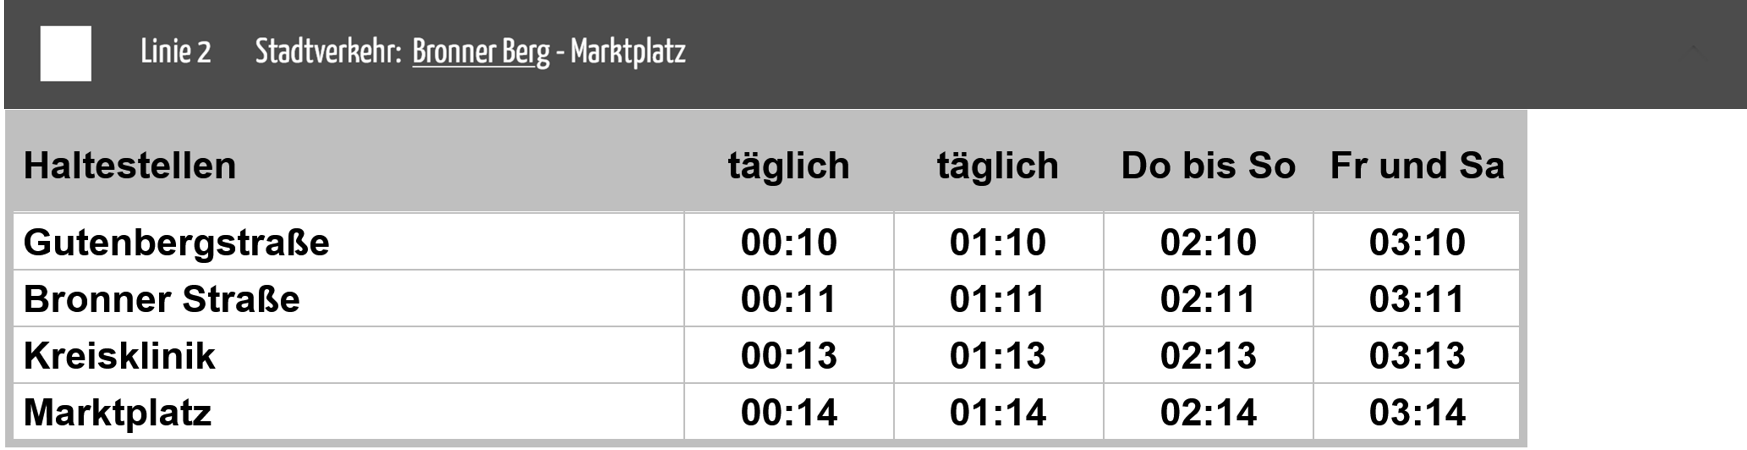Click the Kreisklinik stop name
The height and width of the screenshot is (450, 1747).
pyautogui.click(x=119, y=356)
